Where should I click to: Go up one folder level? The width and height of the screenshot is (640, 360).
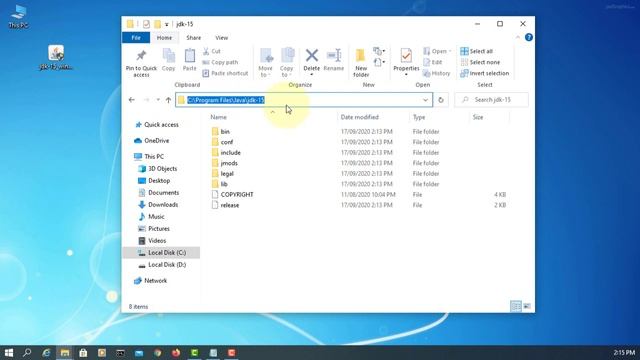pos(168,100)
